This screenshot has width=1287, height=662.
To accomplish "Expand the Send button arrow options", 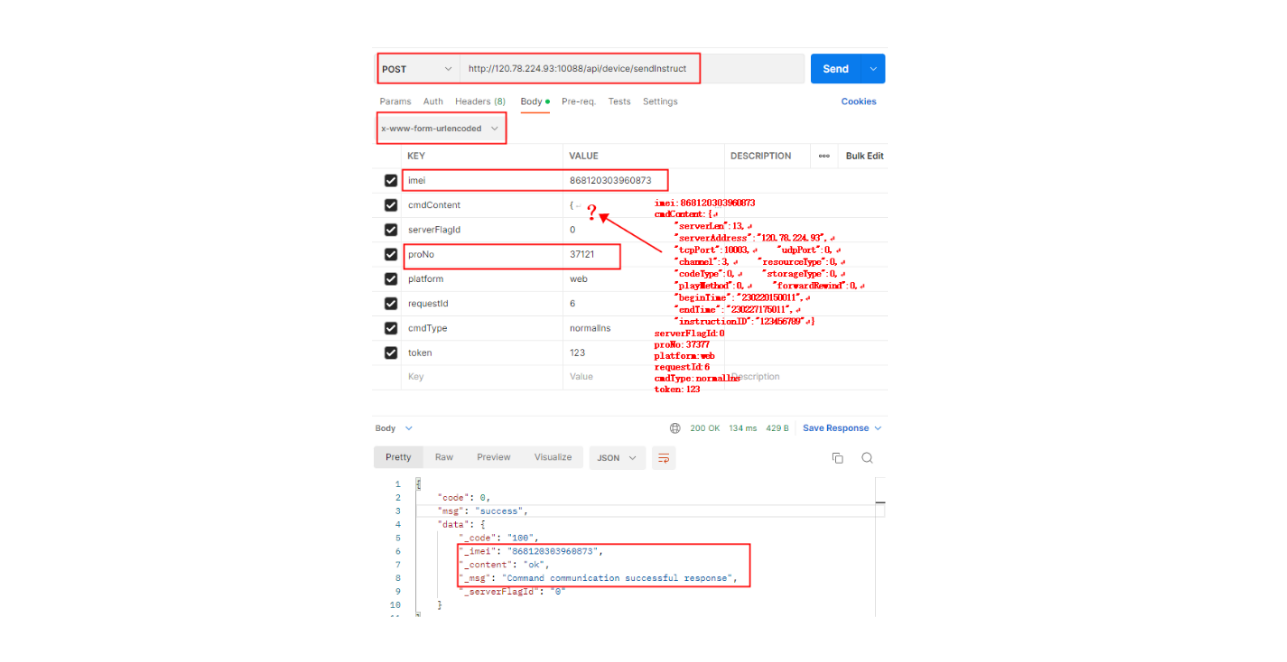I will coord(873,69).
